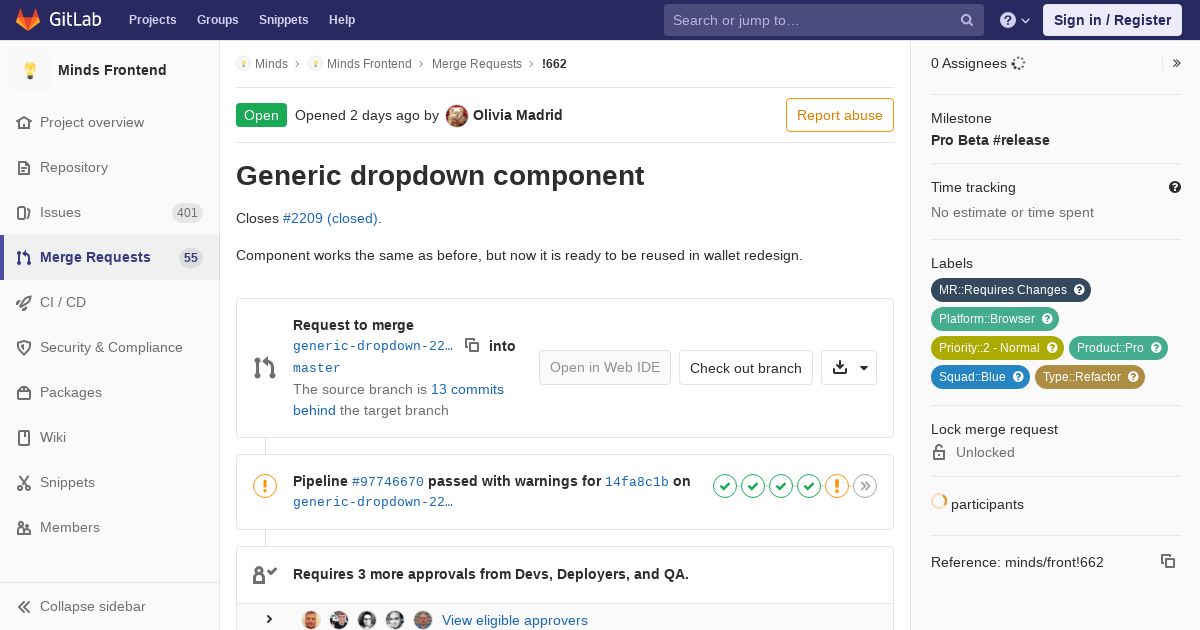The height and width of the screenshot is (630, 1200).
Task: Open the Help question-mark dropdown
Action: coord(1015,20)
